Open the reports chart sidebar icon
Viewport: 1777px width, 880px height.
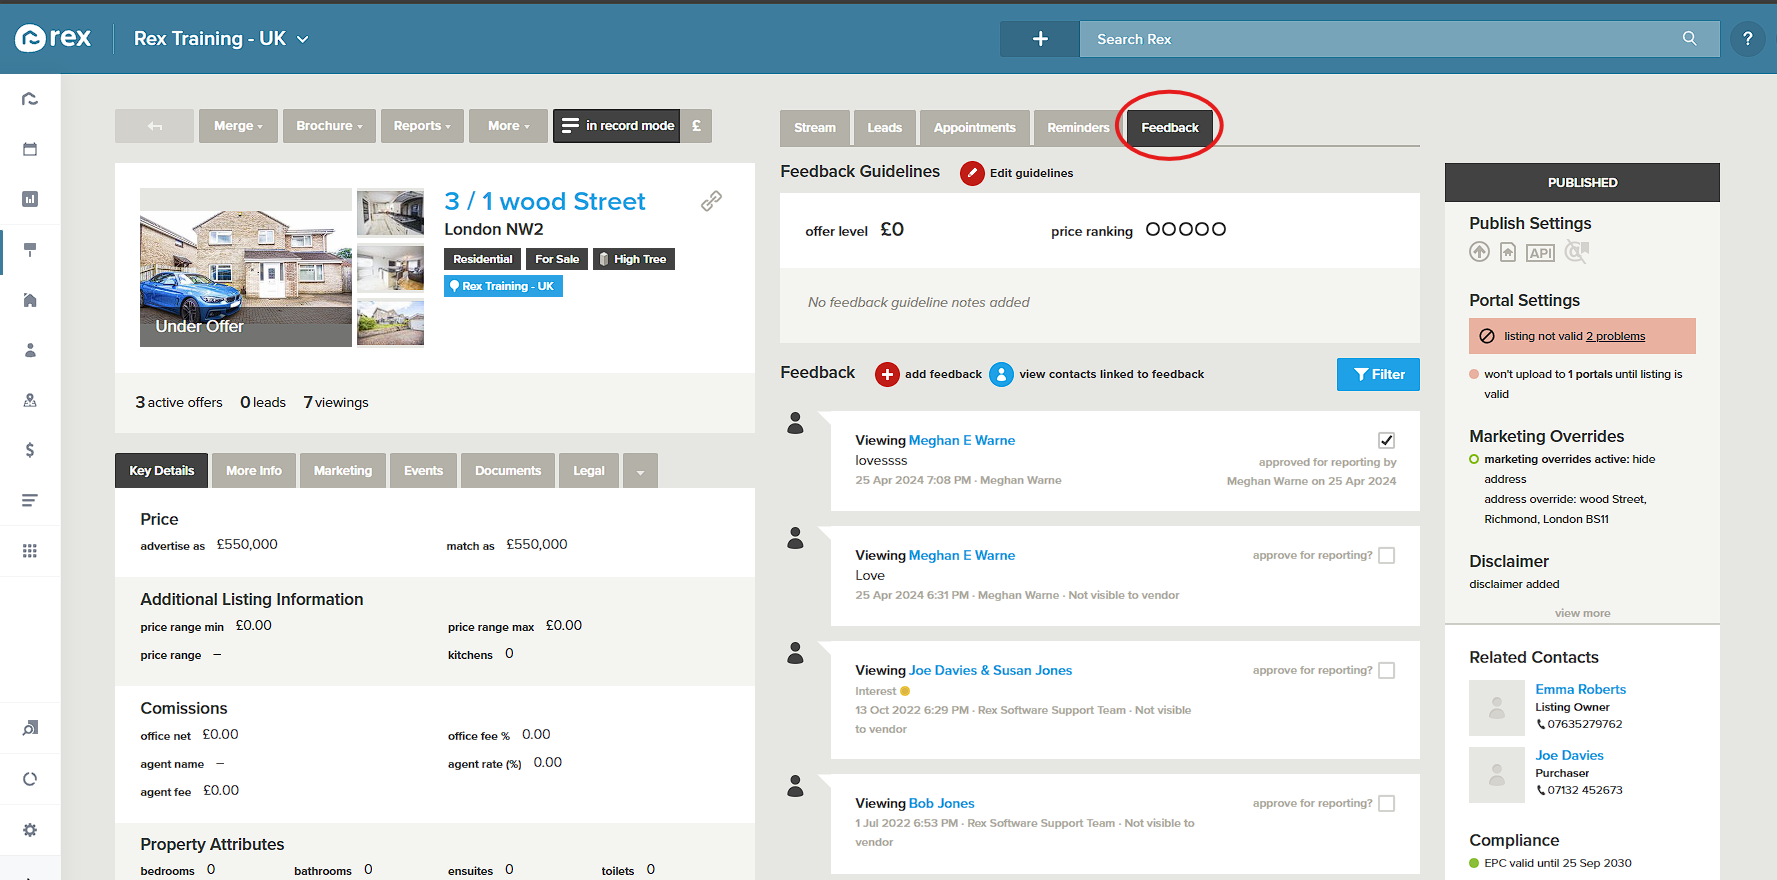tap(30, 199)
